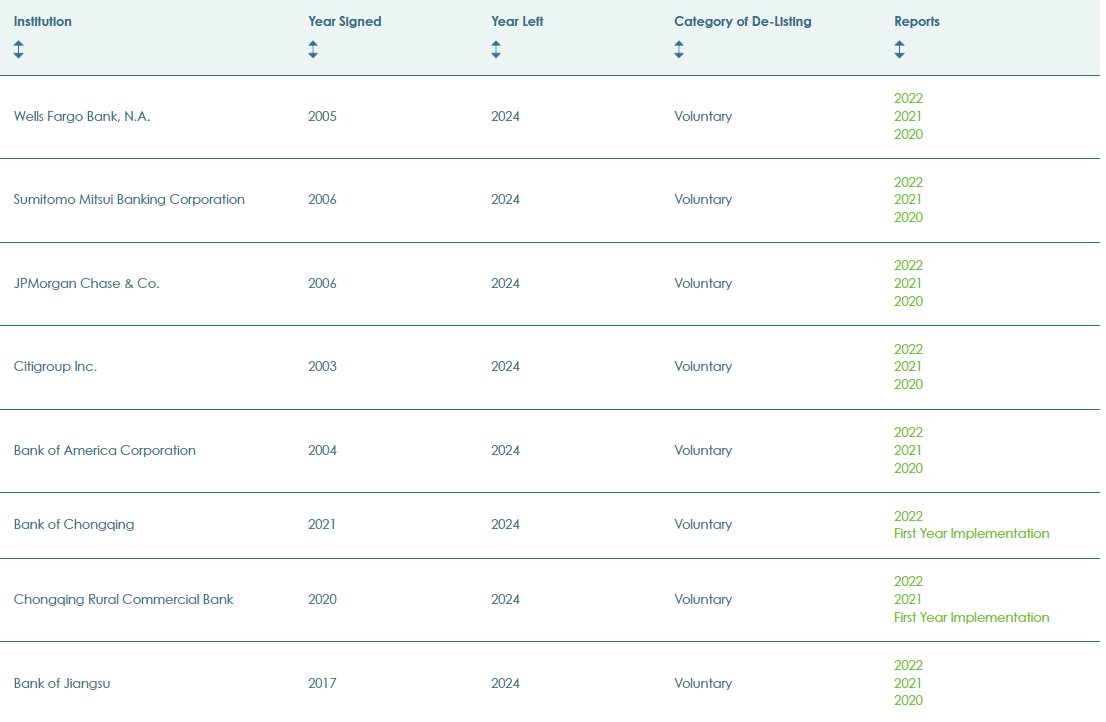Click the Year Signed column header
1106x722 pixels.
(344, 21)
